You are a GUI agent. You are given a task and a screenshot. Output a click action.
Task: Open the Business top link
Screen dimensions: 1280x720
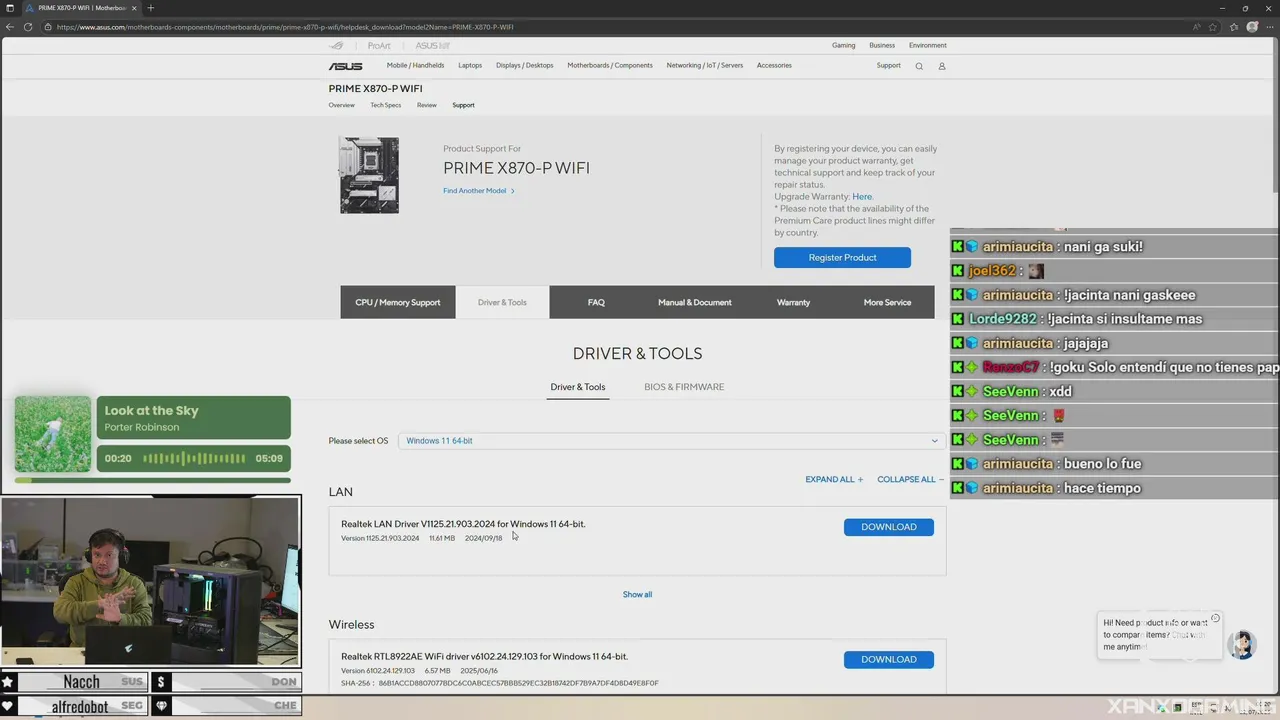pos(882,45)
